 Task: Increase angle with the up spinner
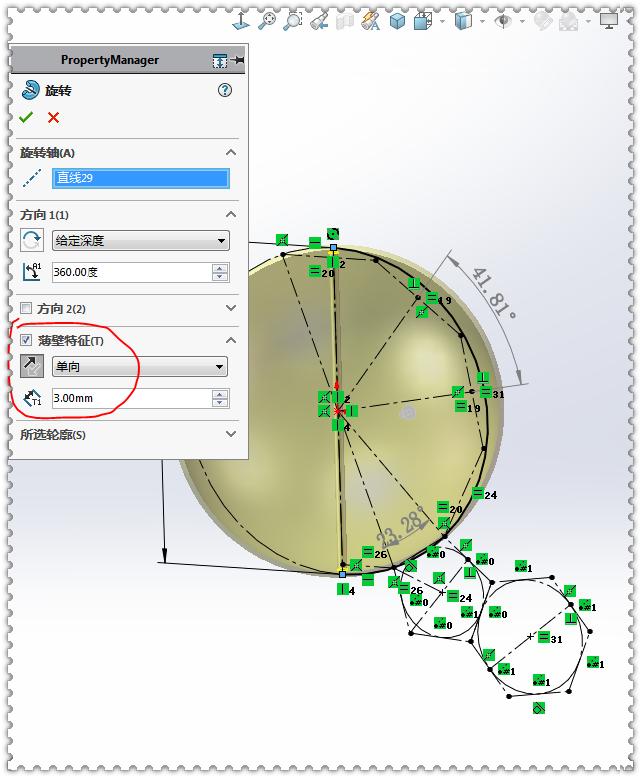(220, 267)
